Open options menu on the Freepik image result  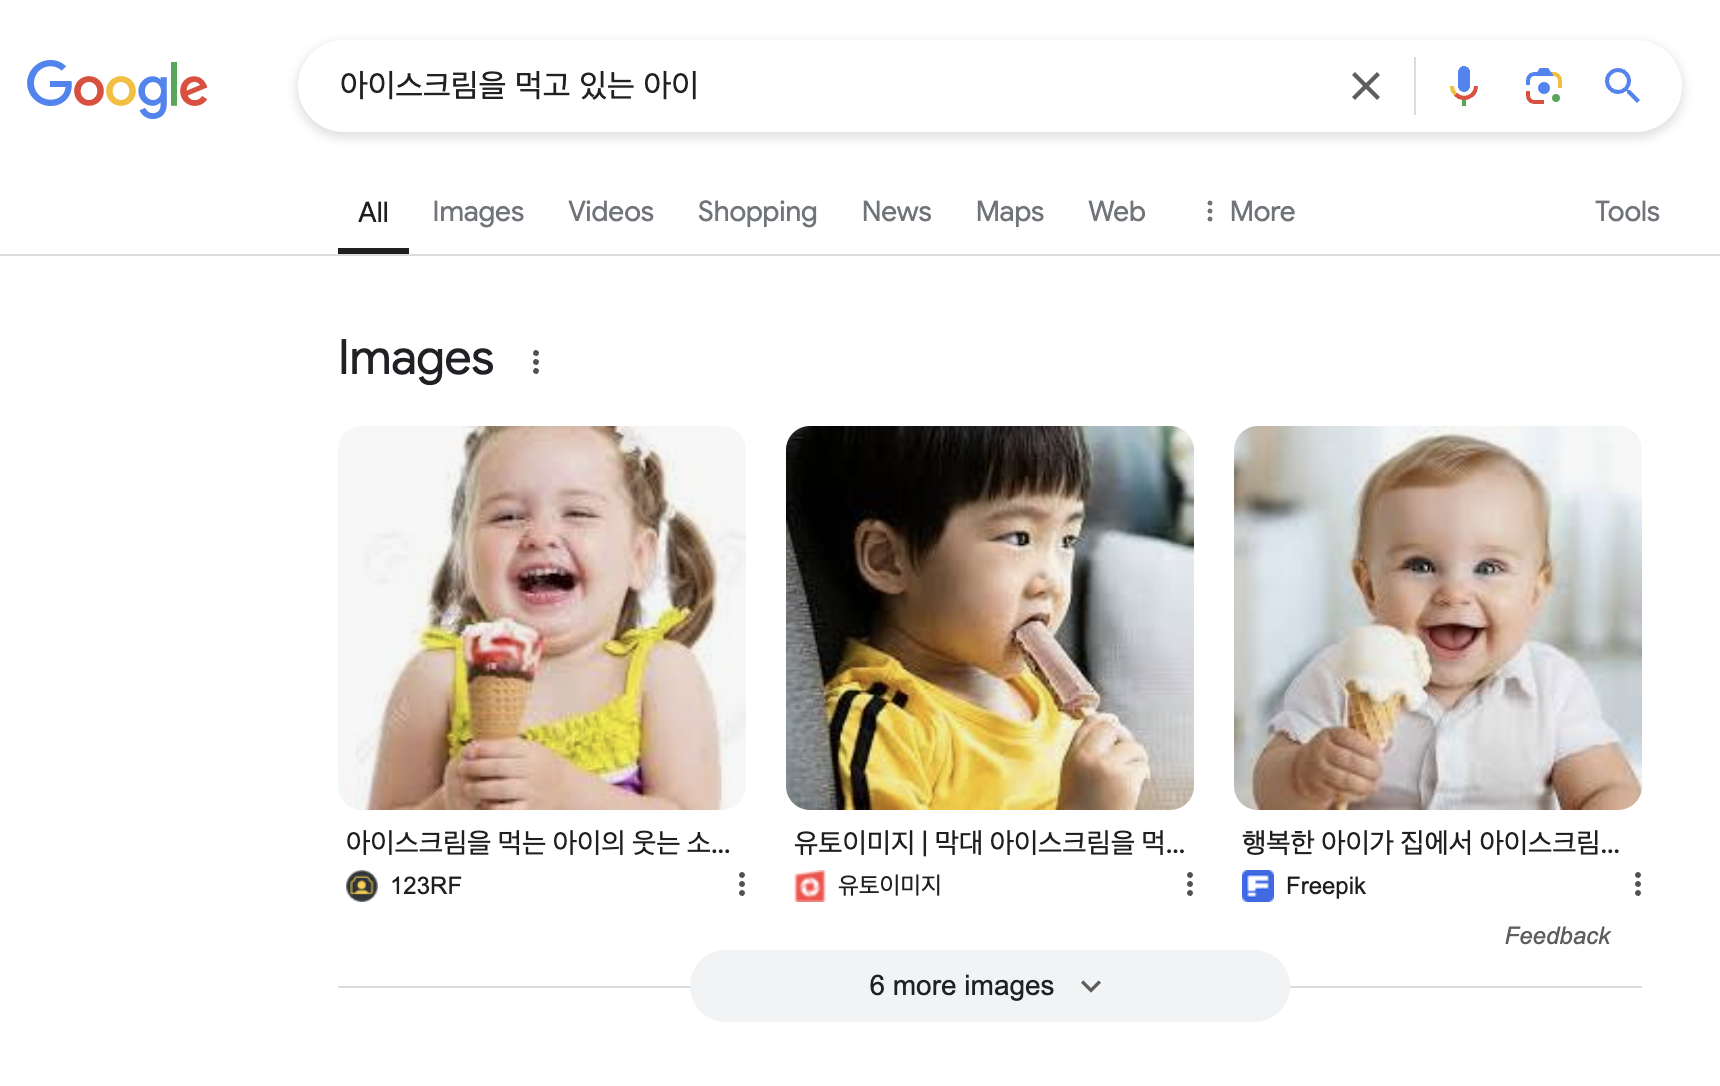click(x=1638, y=884)
